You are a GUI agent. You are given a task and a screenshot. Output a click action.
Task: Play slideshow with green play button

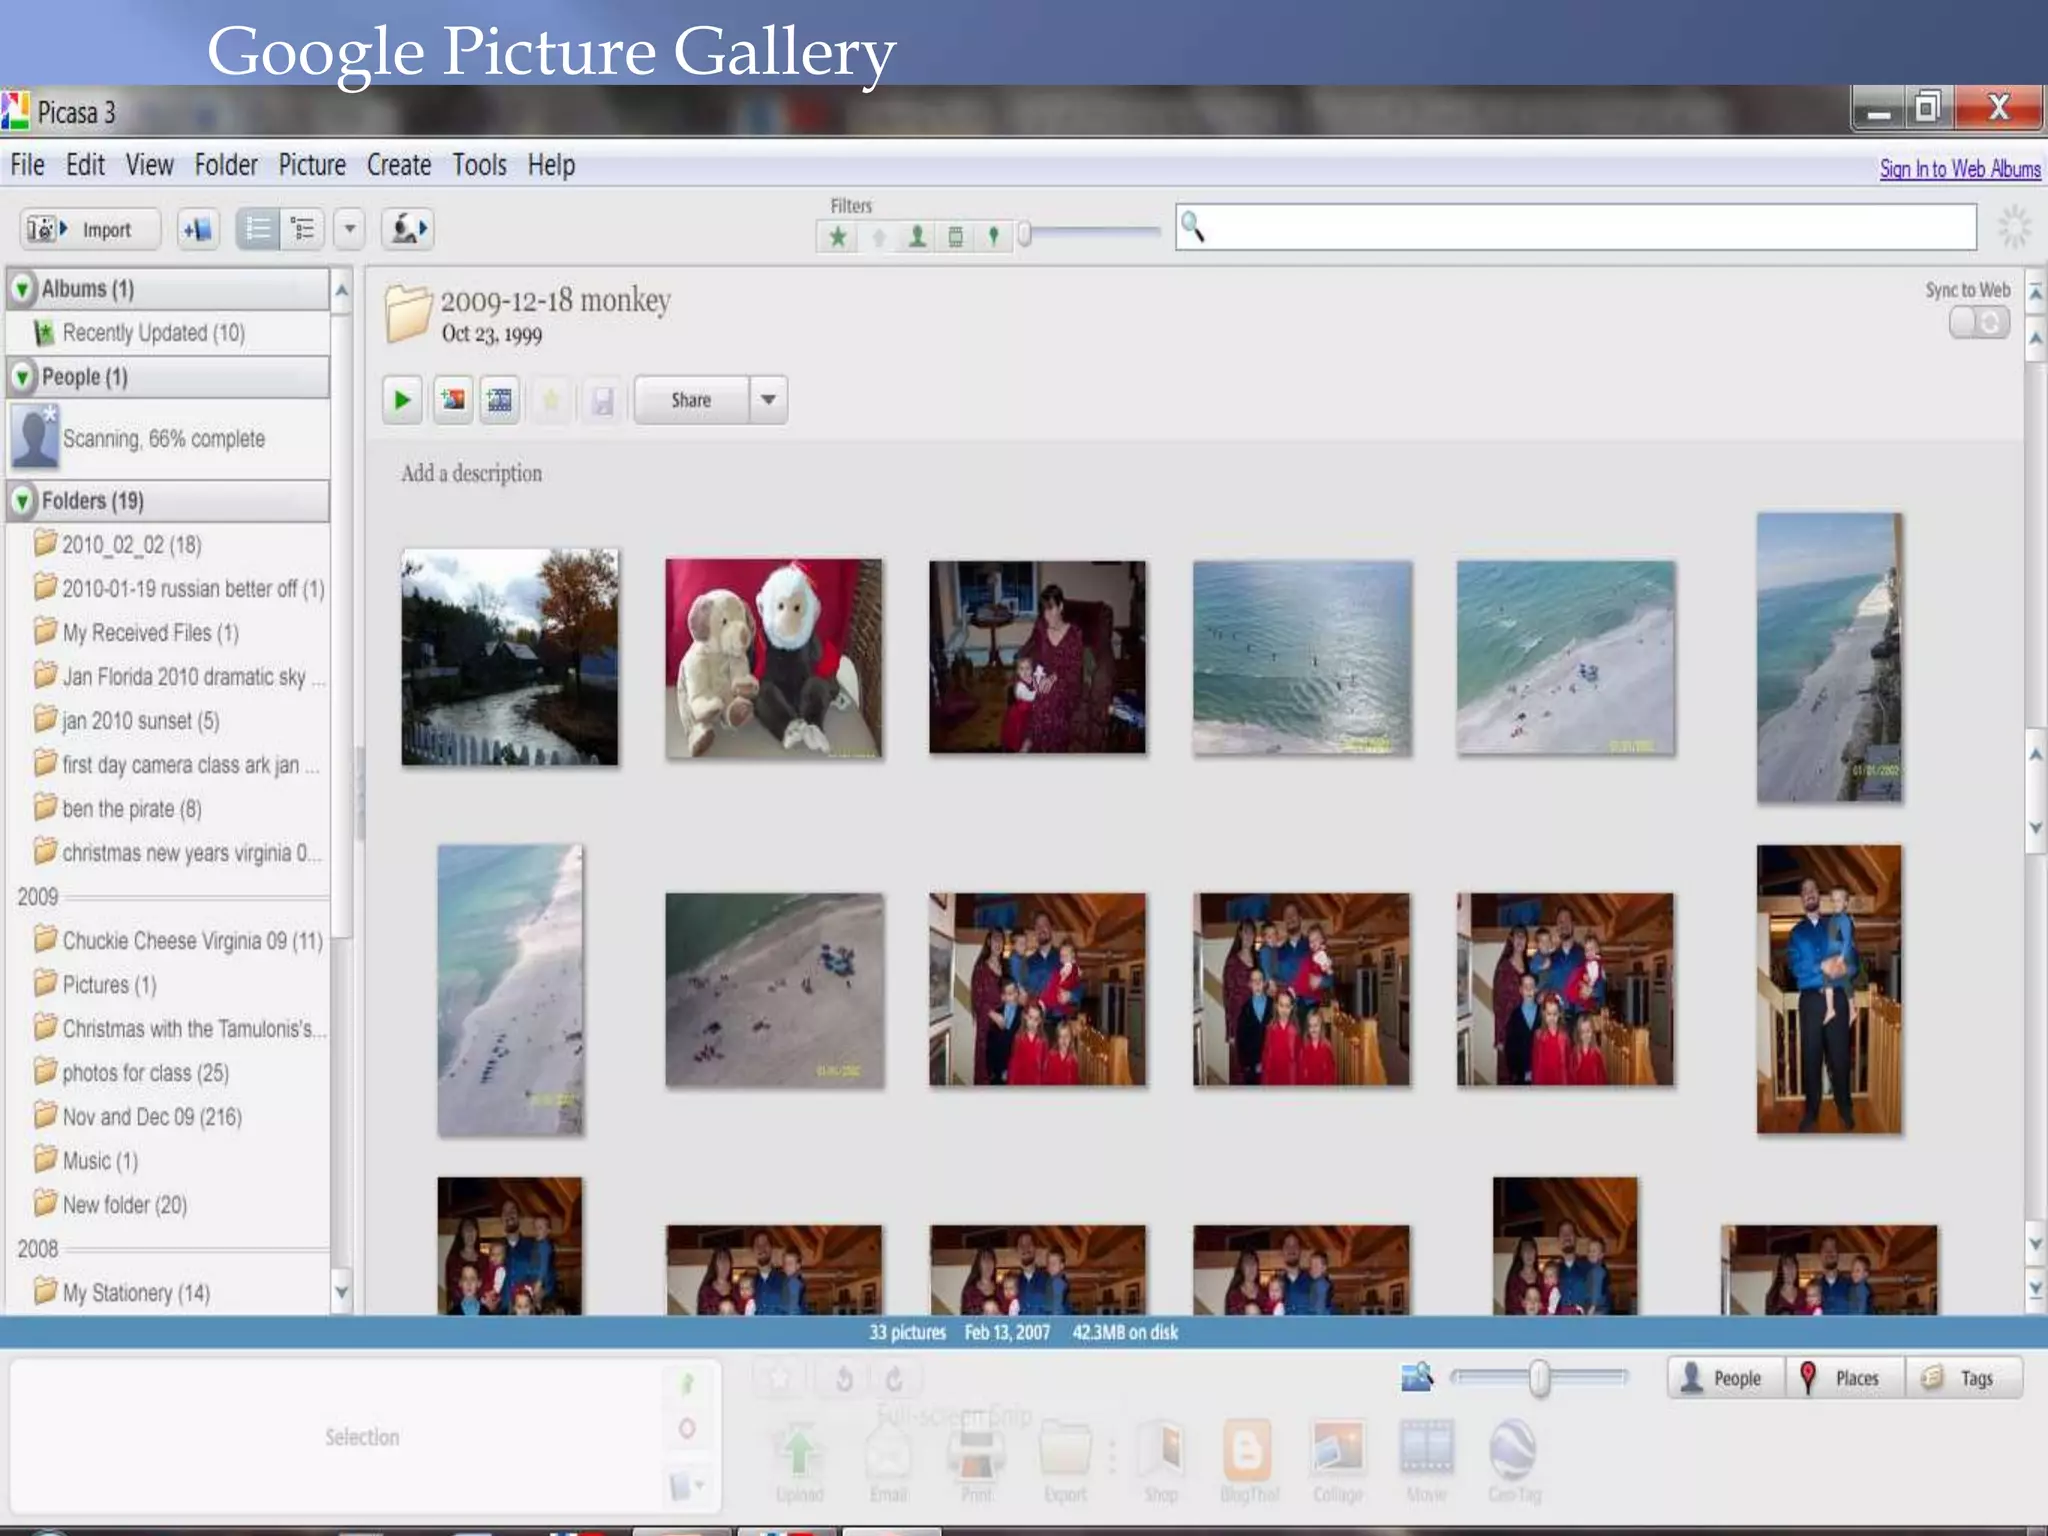[402, 401]
